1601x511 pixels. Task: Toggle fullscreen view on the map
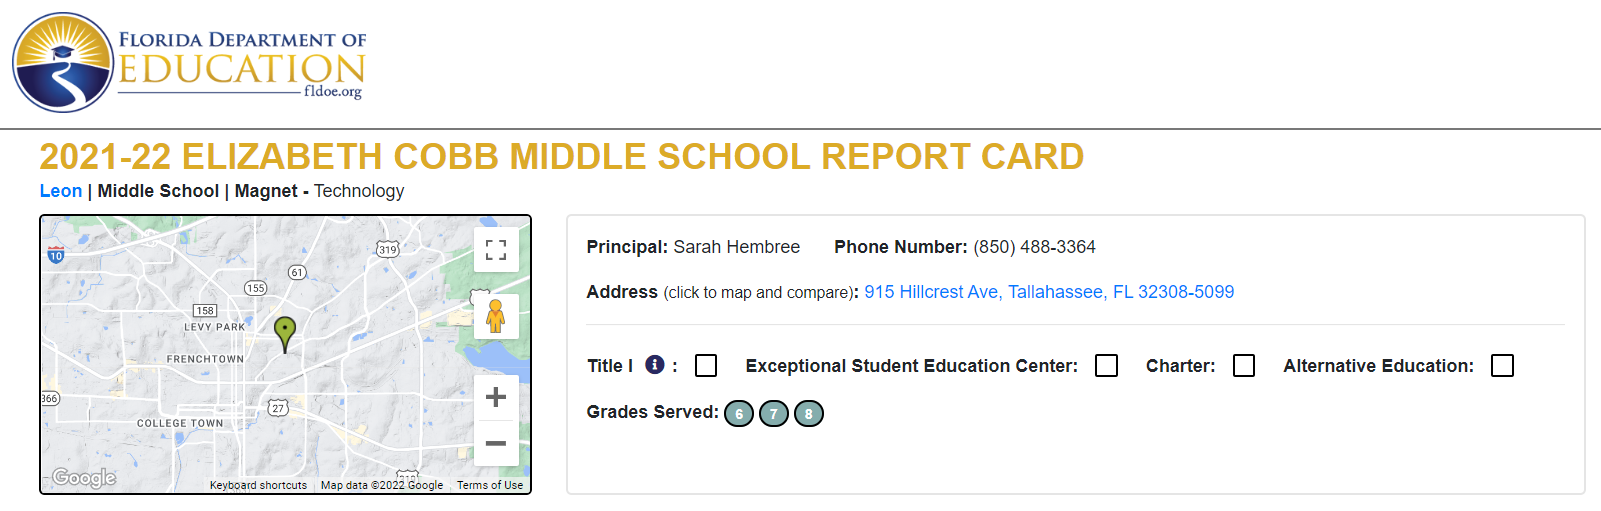point(496,250)
